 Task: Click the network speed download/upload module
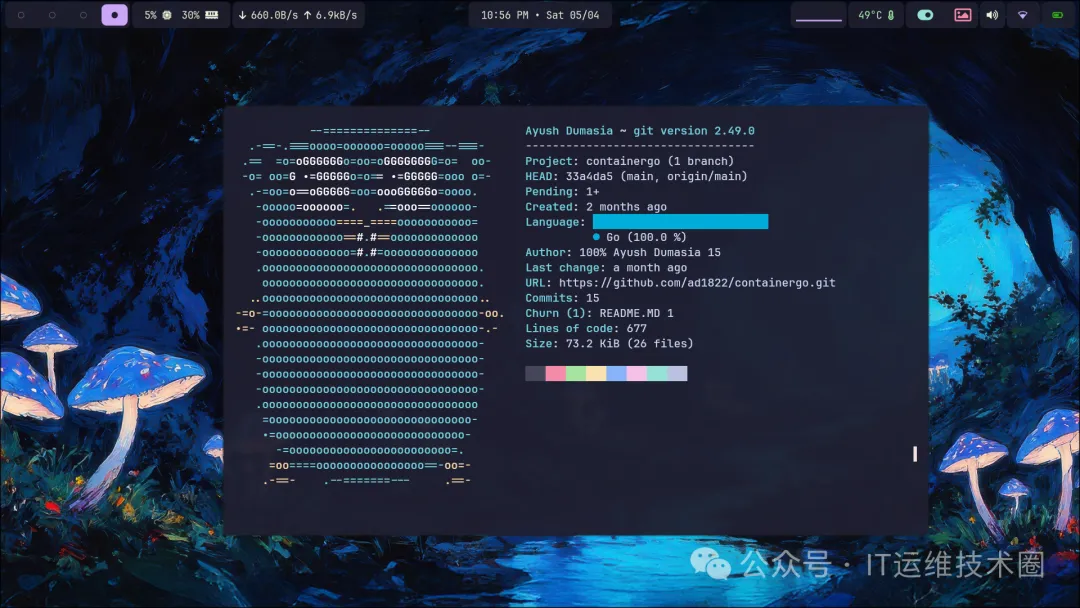point(298,15)
